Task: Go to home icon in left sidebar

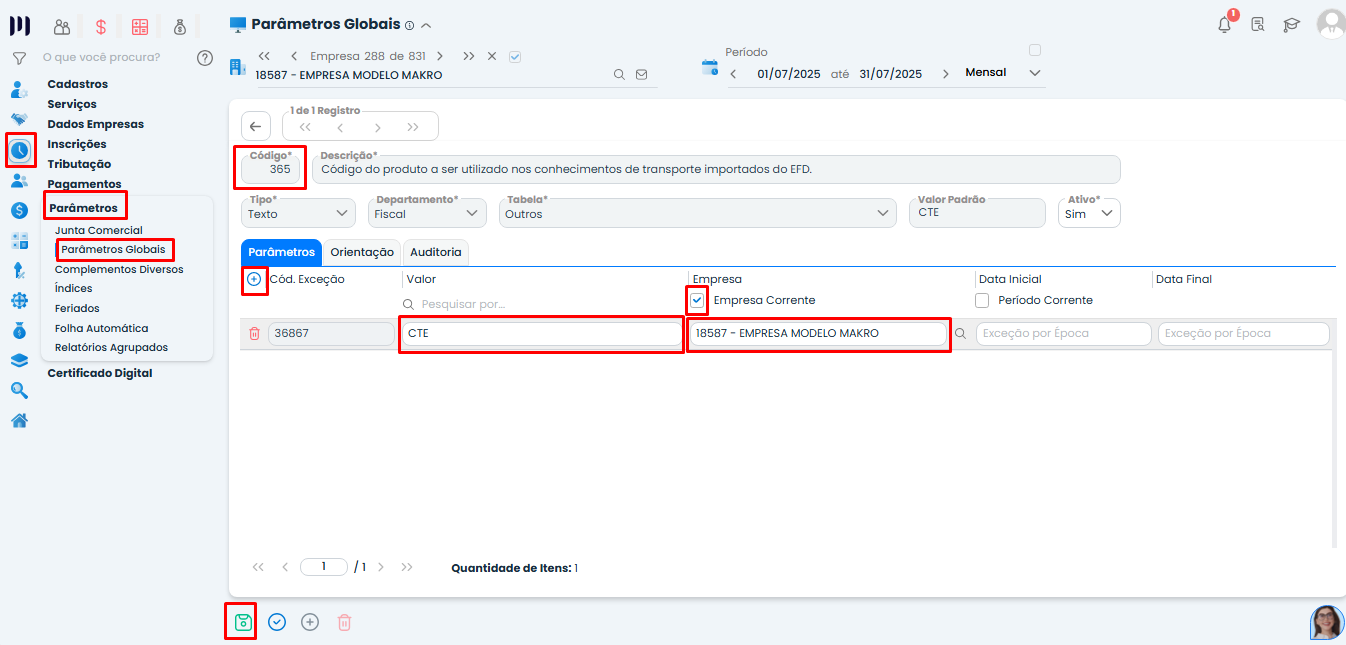Action: [19, 420]
